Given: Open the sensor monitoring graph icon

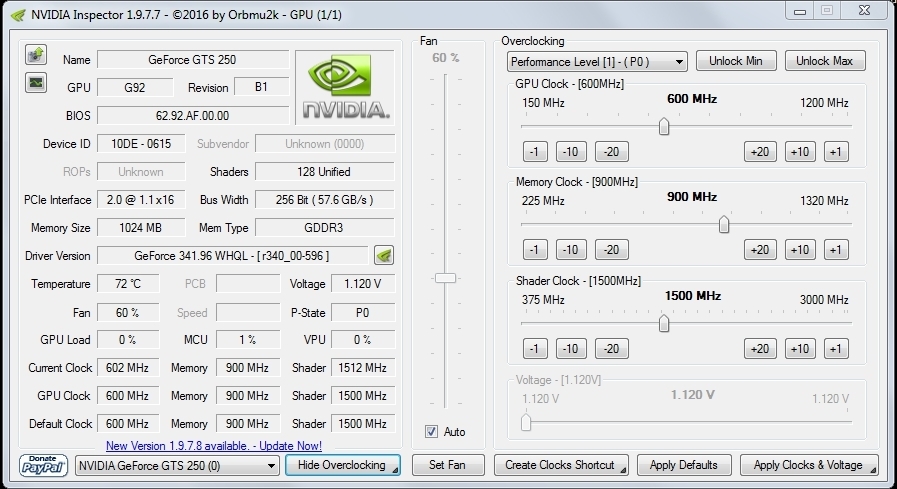Looking at the screenshot, I should click(x=36, y=82).
